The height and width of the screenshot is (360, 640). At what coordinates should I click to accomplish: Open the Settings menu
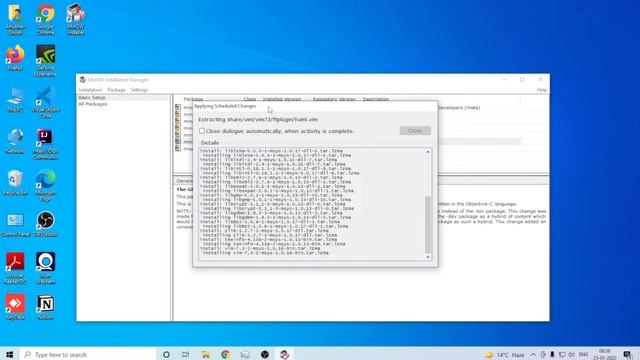139,90
